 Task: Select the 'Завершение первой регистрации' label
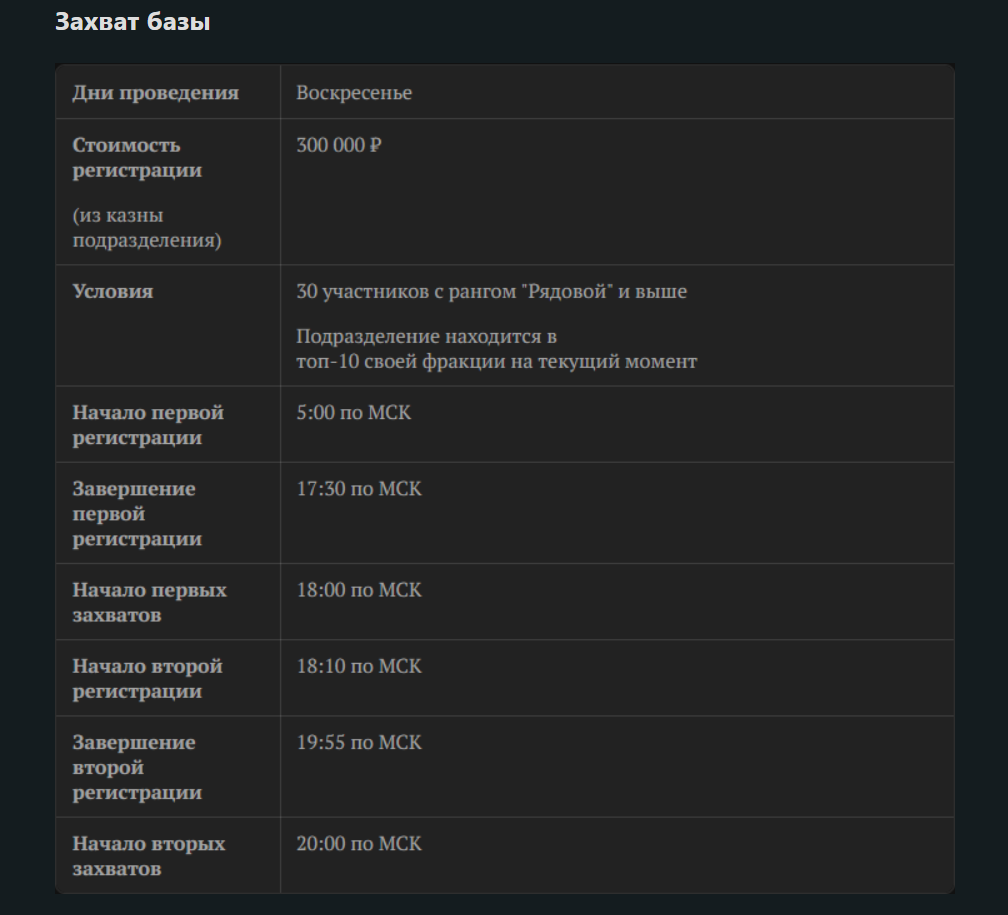point(137,514)
